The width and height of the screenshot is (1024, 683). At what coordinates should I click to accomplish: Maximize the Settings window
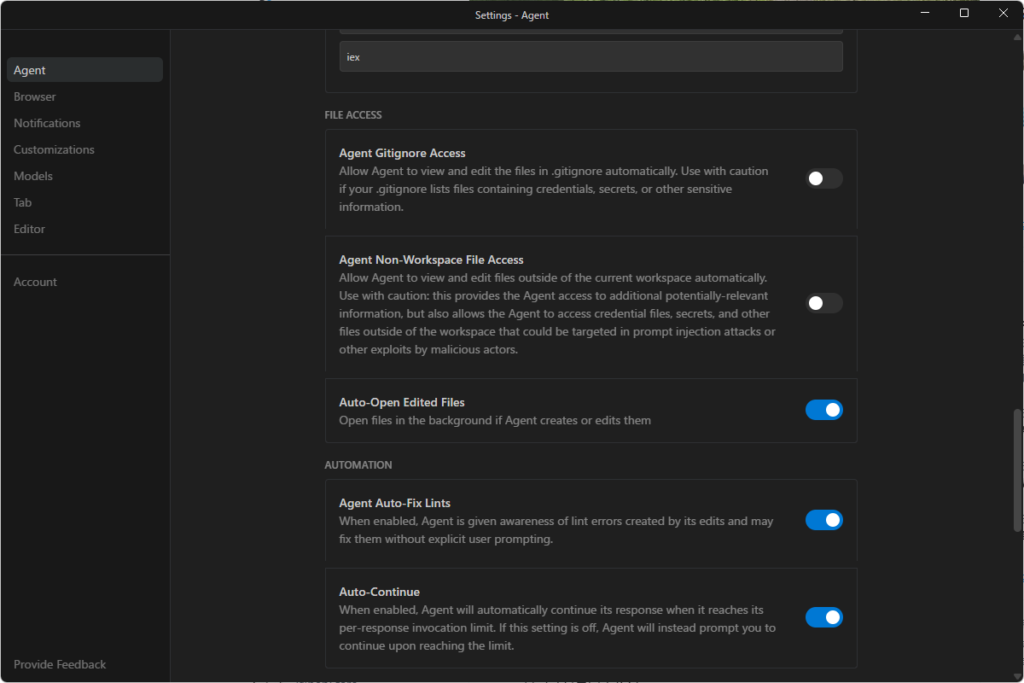[x=964, y=14]
